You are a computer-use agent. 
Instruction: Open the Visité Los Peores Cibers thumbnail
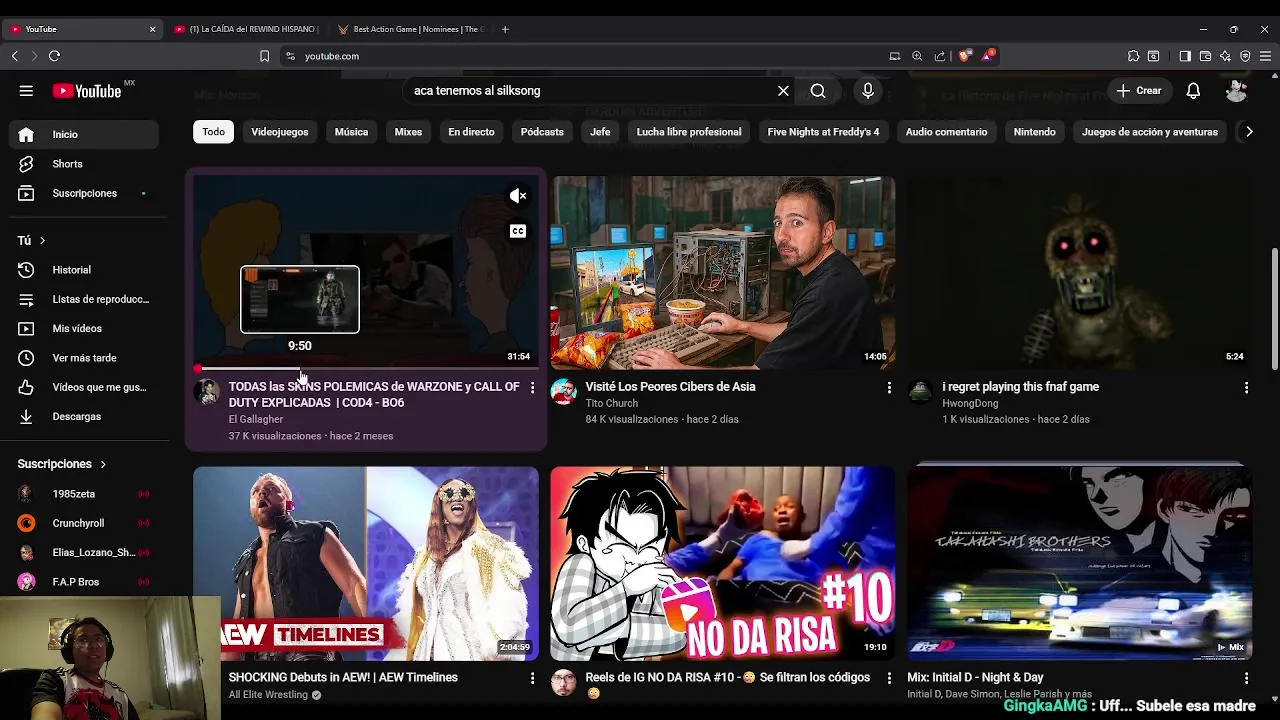723,272
